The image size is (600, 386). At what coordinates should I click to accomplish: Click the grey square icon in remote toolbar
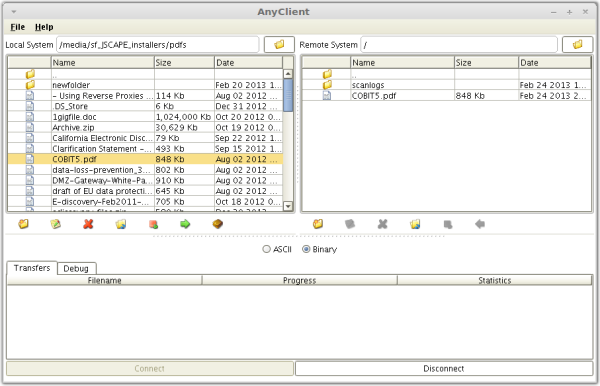pyautogui.click(x=448, y=224)
